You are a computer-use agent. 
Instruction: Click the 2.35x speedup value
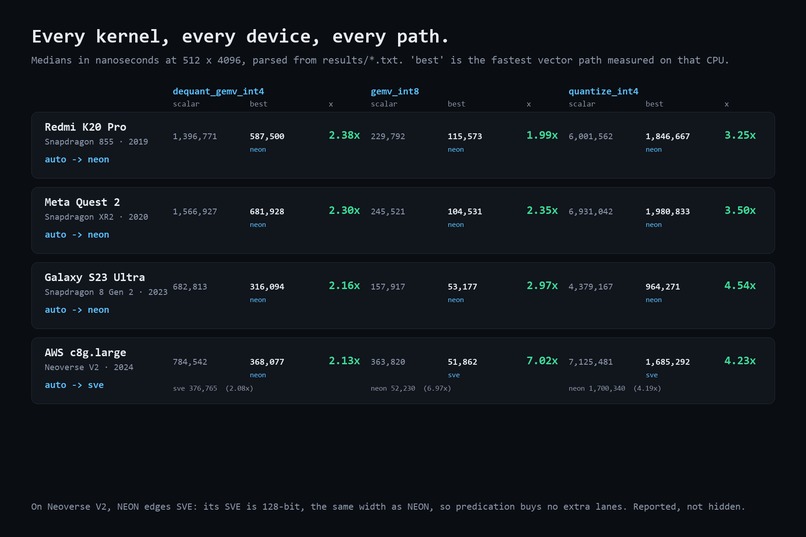[542, 210]
